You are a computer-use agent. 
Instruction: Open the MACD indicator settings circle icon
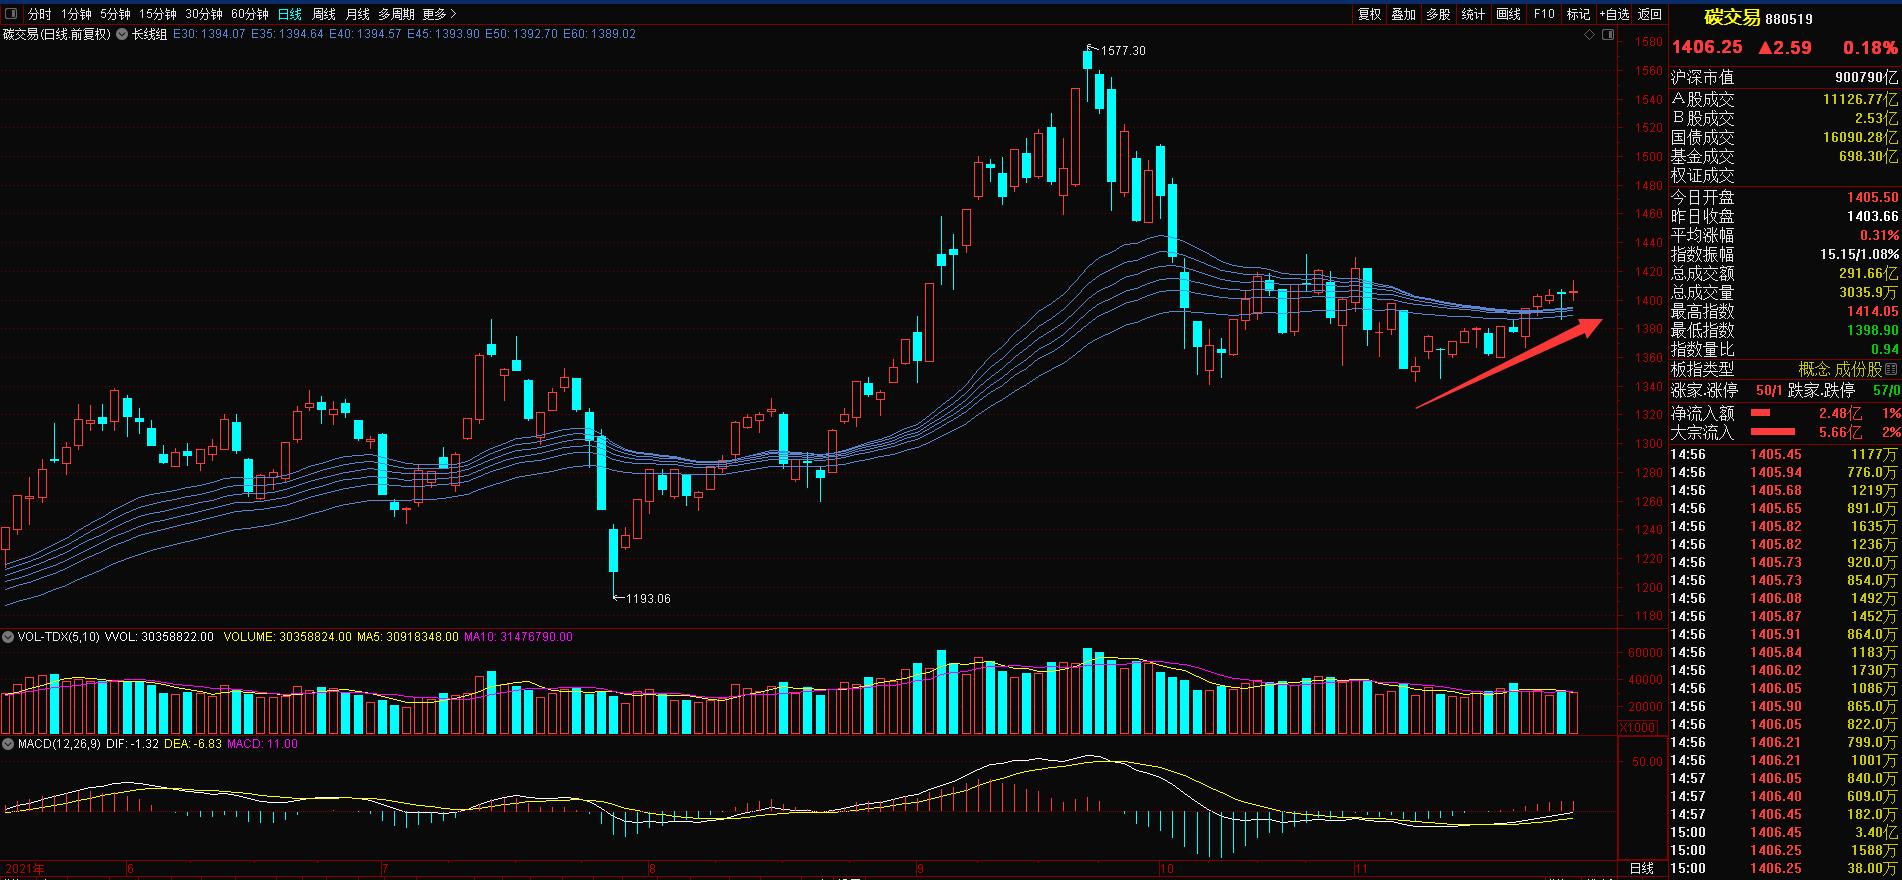pos(9,744)
